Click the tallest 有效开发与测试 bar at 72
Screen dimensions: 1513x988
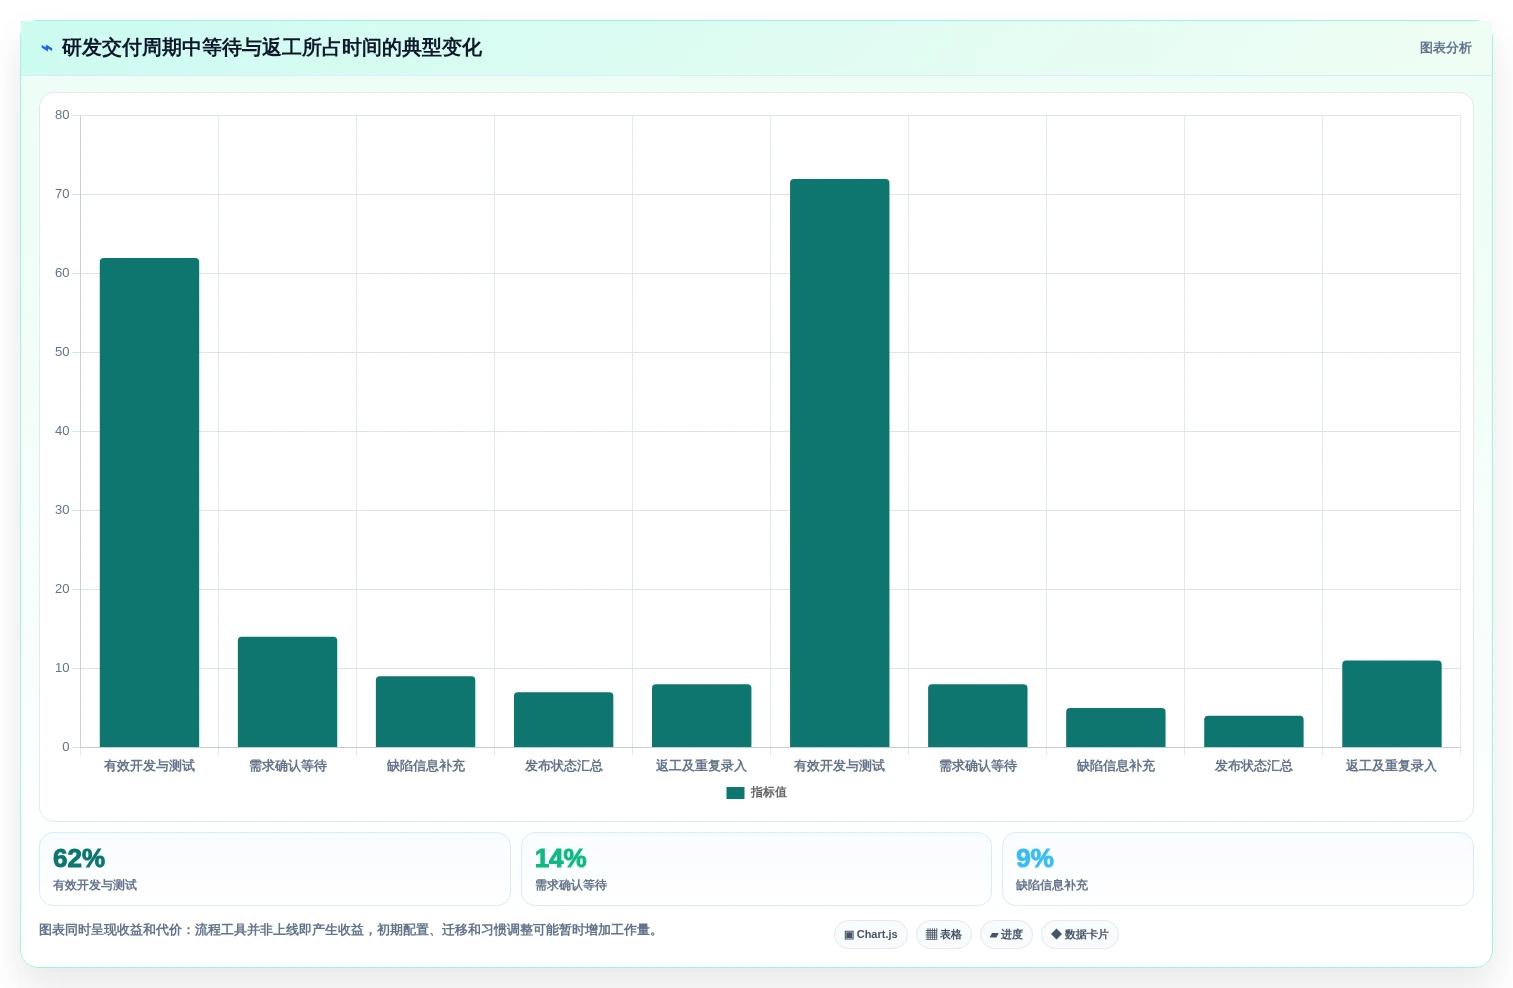[x=839, y=463]
